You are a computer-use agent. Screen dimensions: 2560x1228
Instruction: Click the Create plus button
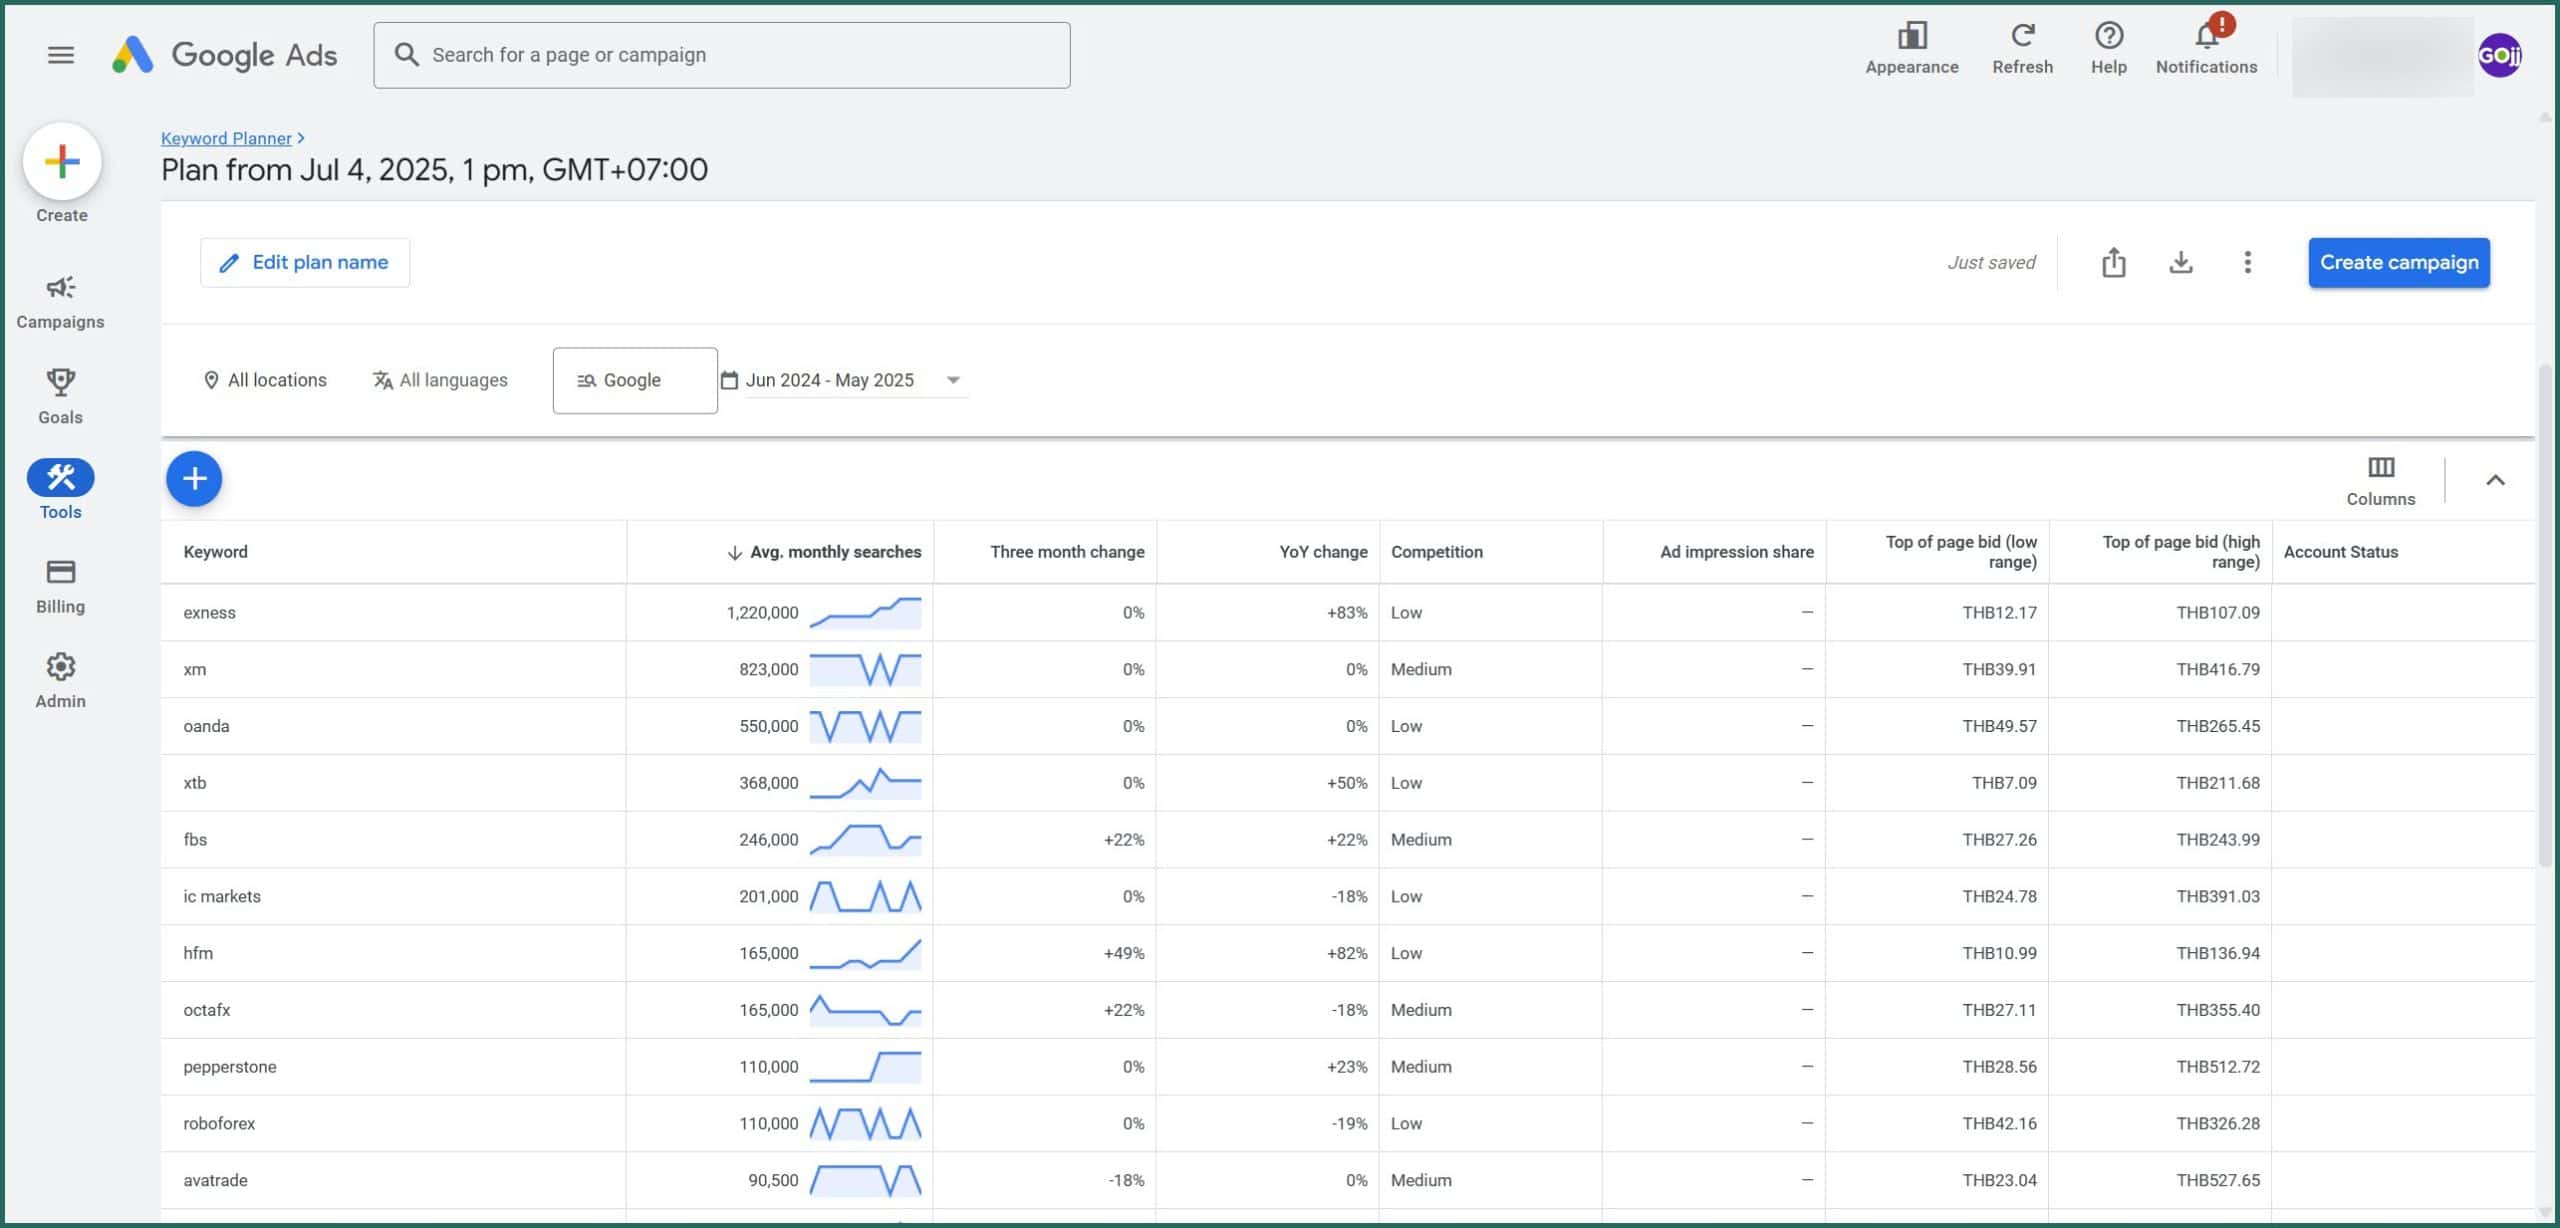point(62,162)
